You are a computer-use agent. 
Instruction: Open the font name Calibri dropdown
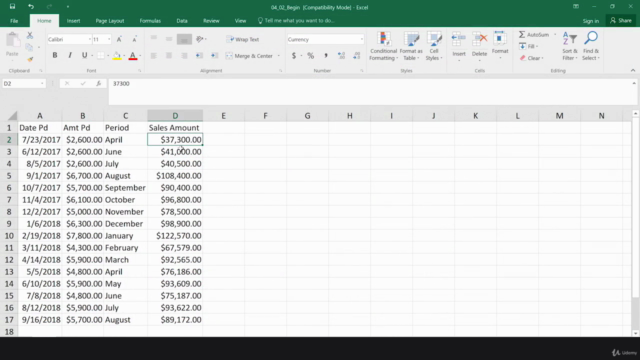click(89, 39)
